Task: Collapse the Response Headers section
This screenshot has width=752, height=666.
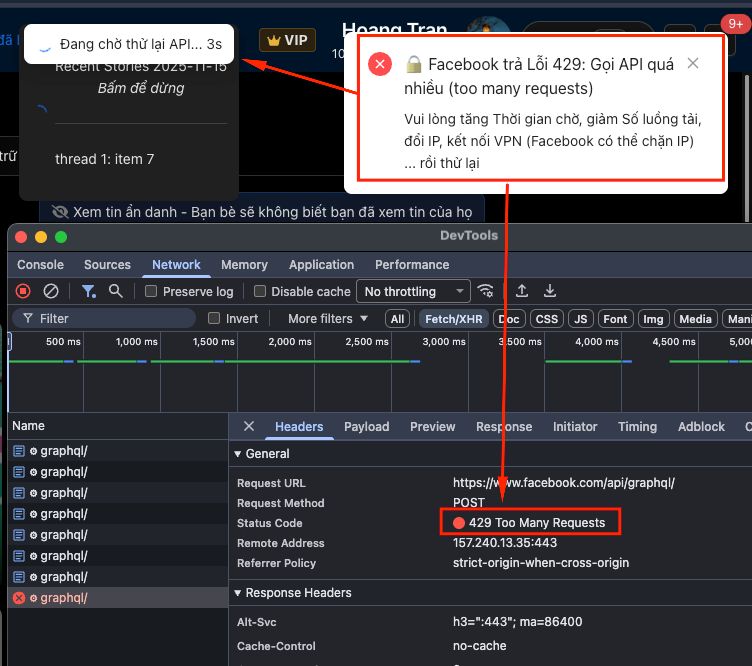Action: click(x=293, y=593)
